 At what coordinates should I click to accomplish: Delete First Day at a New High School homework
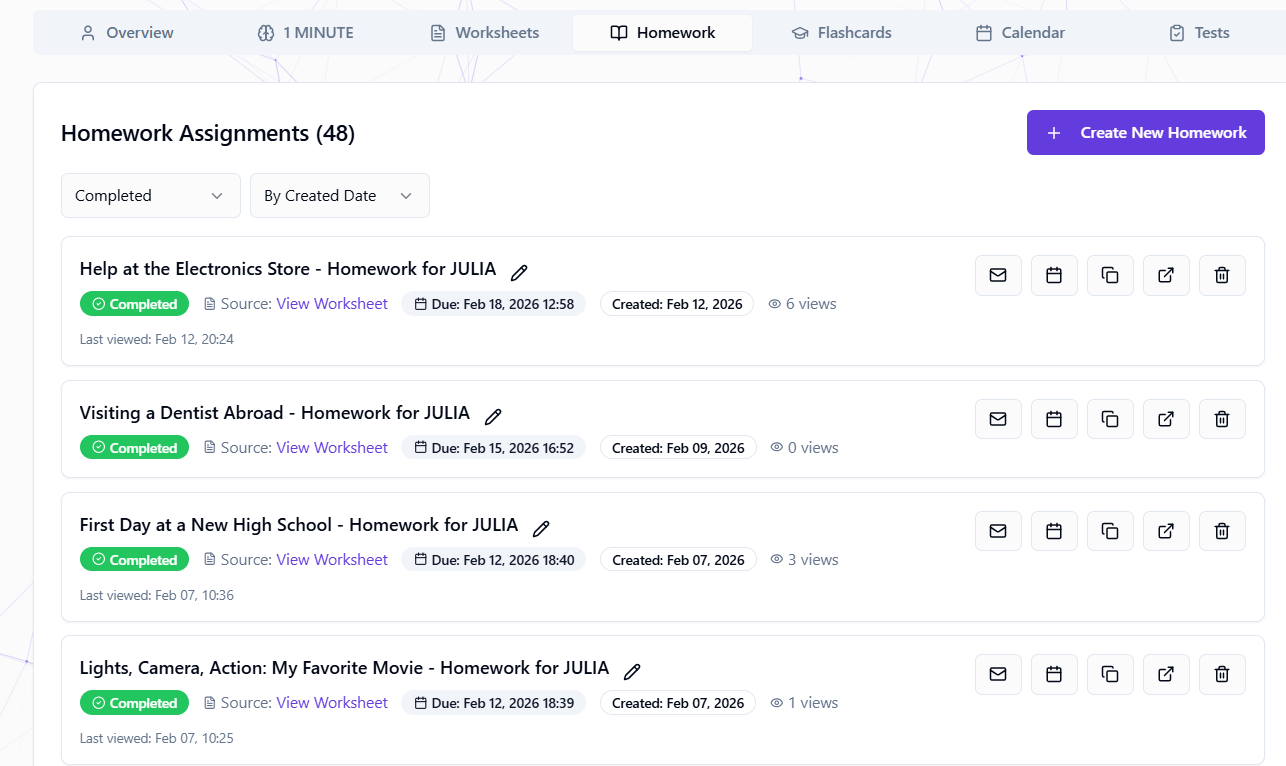(1222, 531)
